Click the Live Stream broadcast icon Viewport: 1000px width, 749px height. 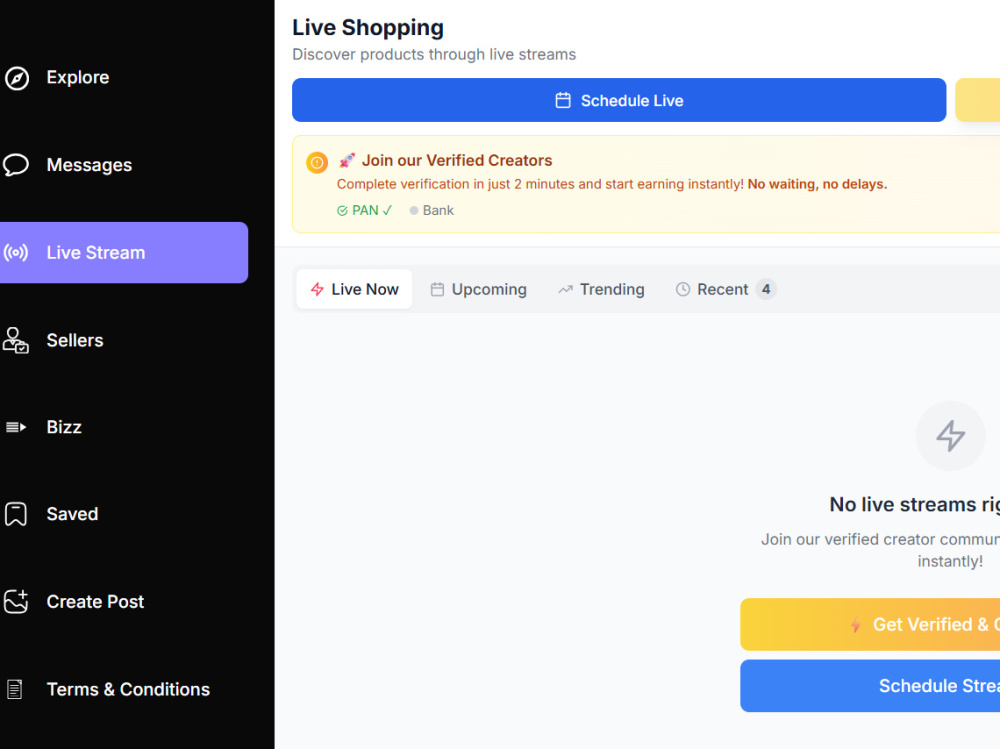16,253
